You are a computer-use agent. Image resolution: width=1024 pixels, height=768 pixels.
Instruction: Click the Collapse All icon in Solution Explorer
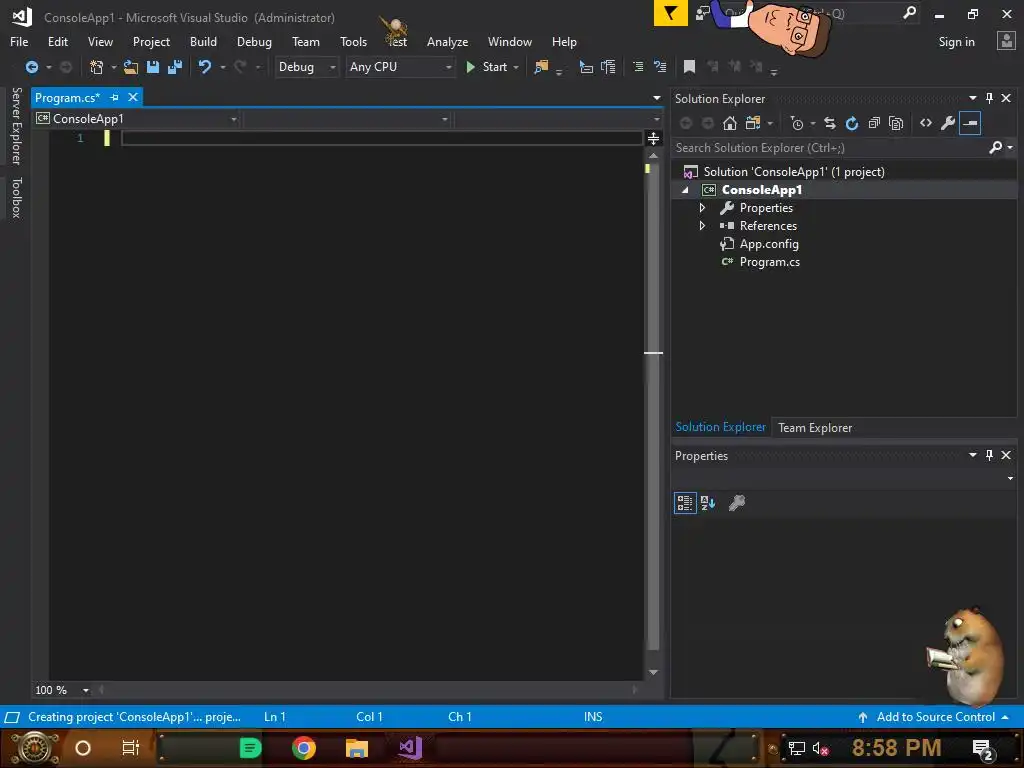[874, 123]
